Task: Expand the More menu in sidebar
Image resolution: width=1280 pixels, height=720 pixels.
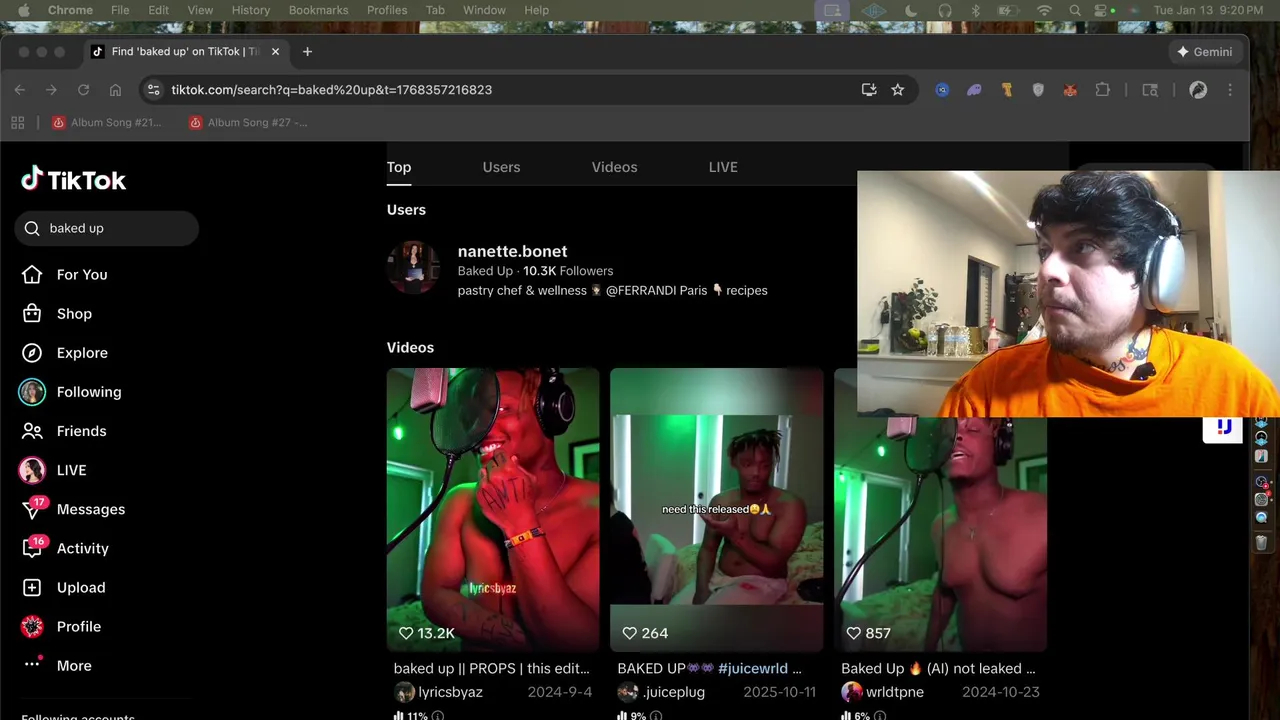Action: (x=74, y=665)
